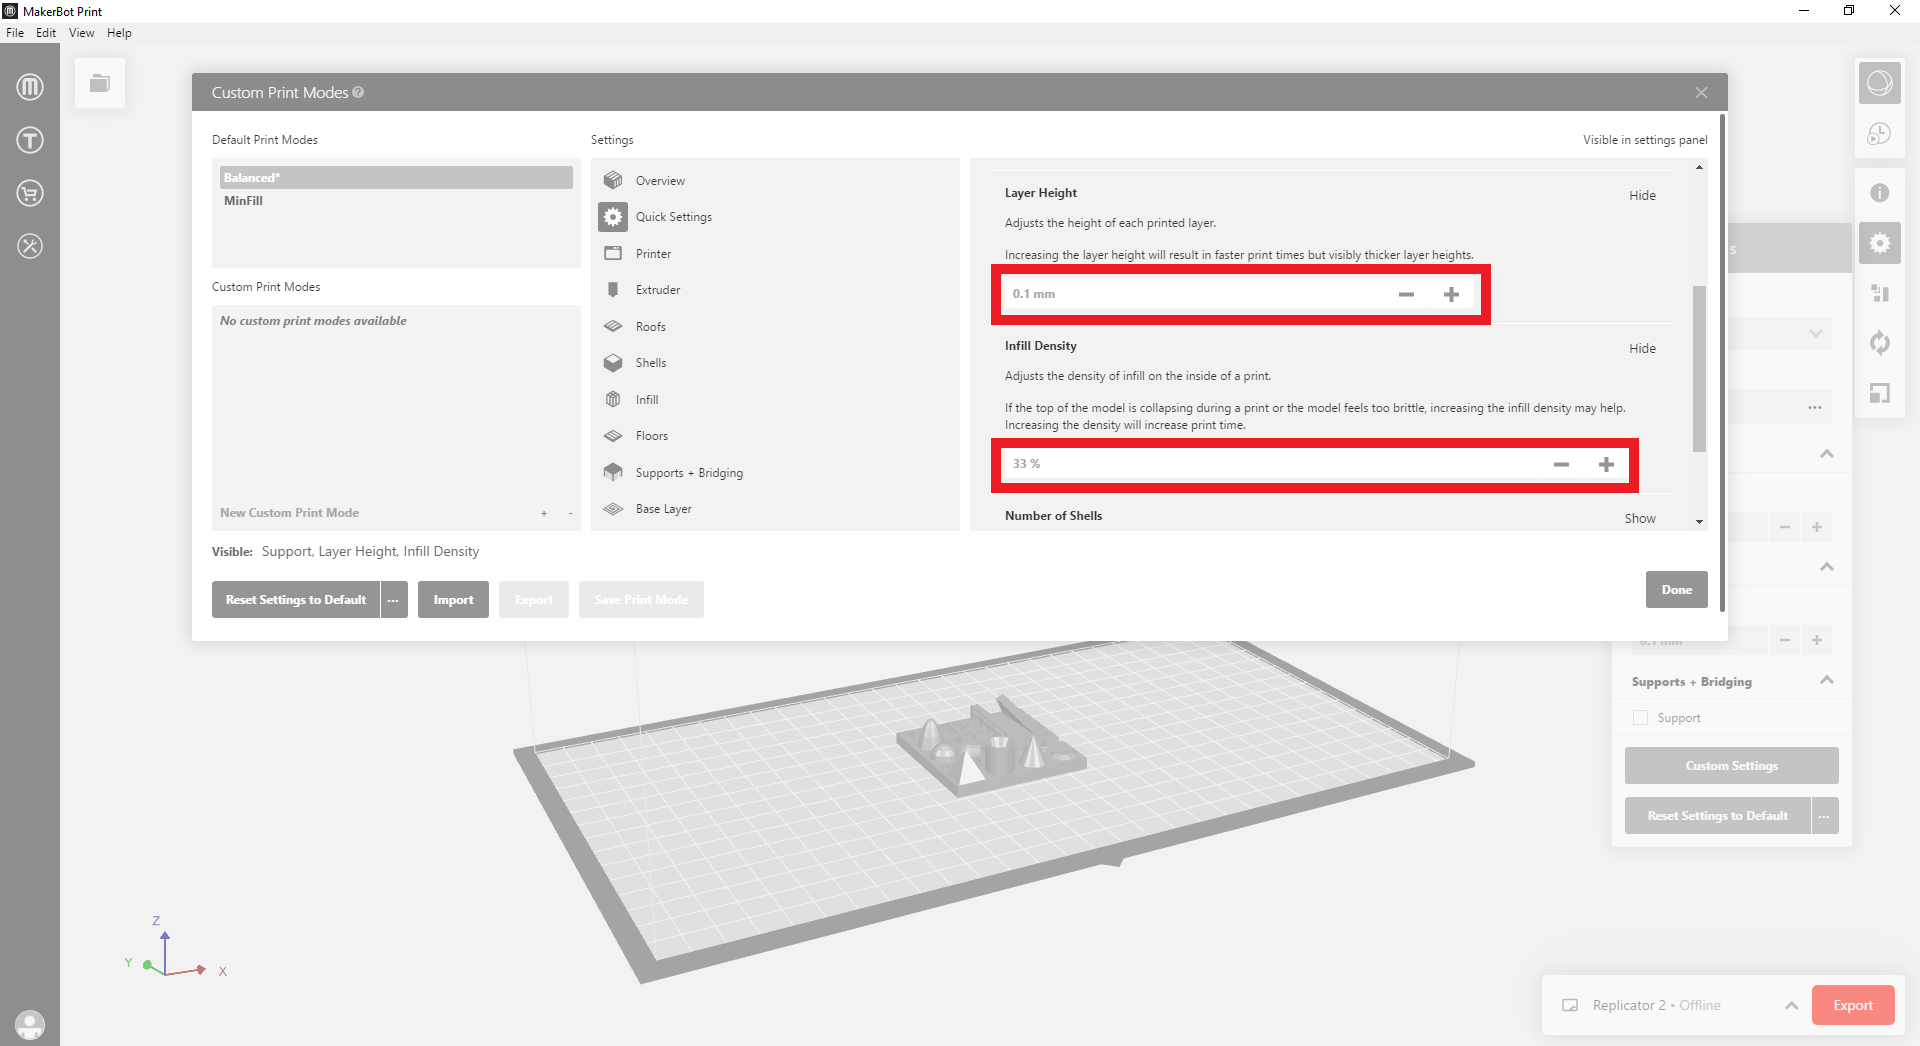Image resolution: width=1920 pixels, height=1046 pixels.
Task: Show Number of Shells in settings panel
Action: 1640,519
